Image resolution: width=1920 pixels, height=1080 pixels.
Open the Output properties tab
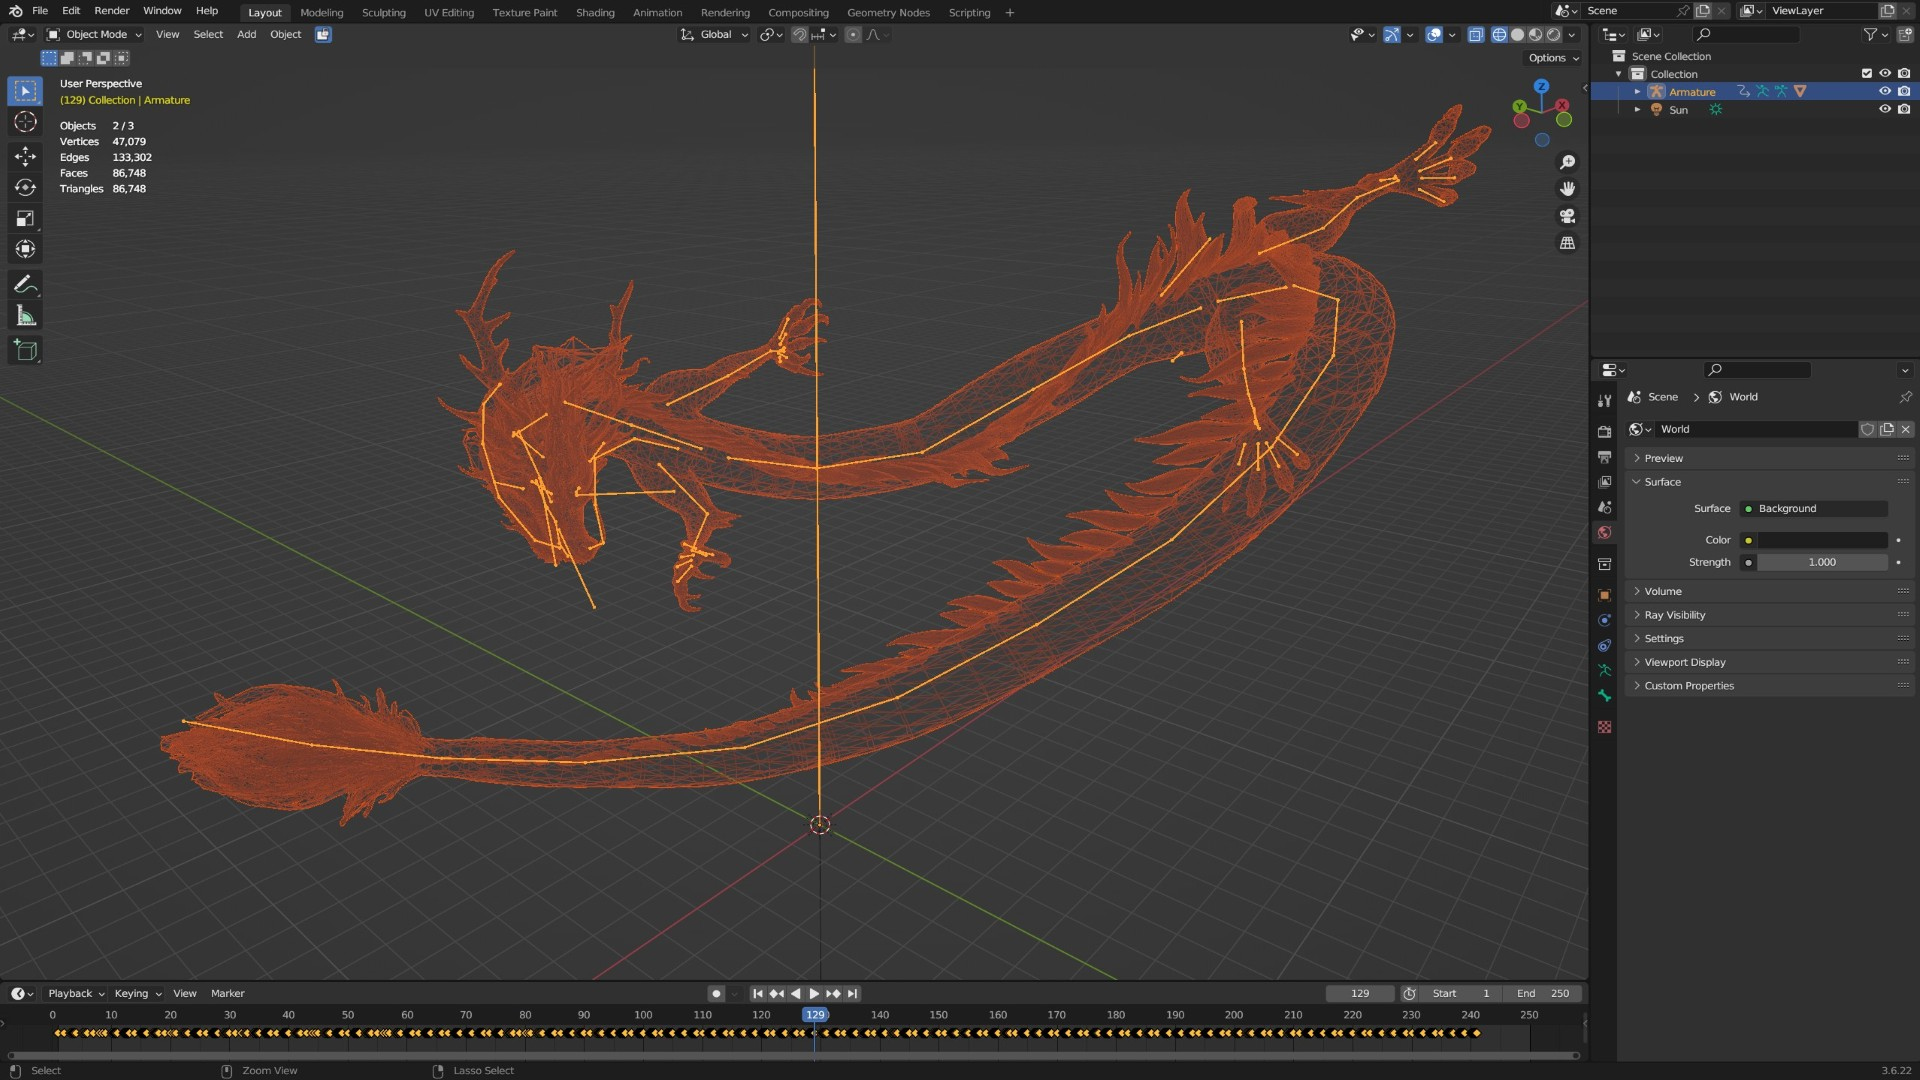(1604, 457)
